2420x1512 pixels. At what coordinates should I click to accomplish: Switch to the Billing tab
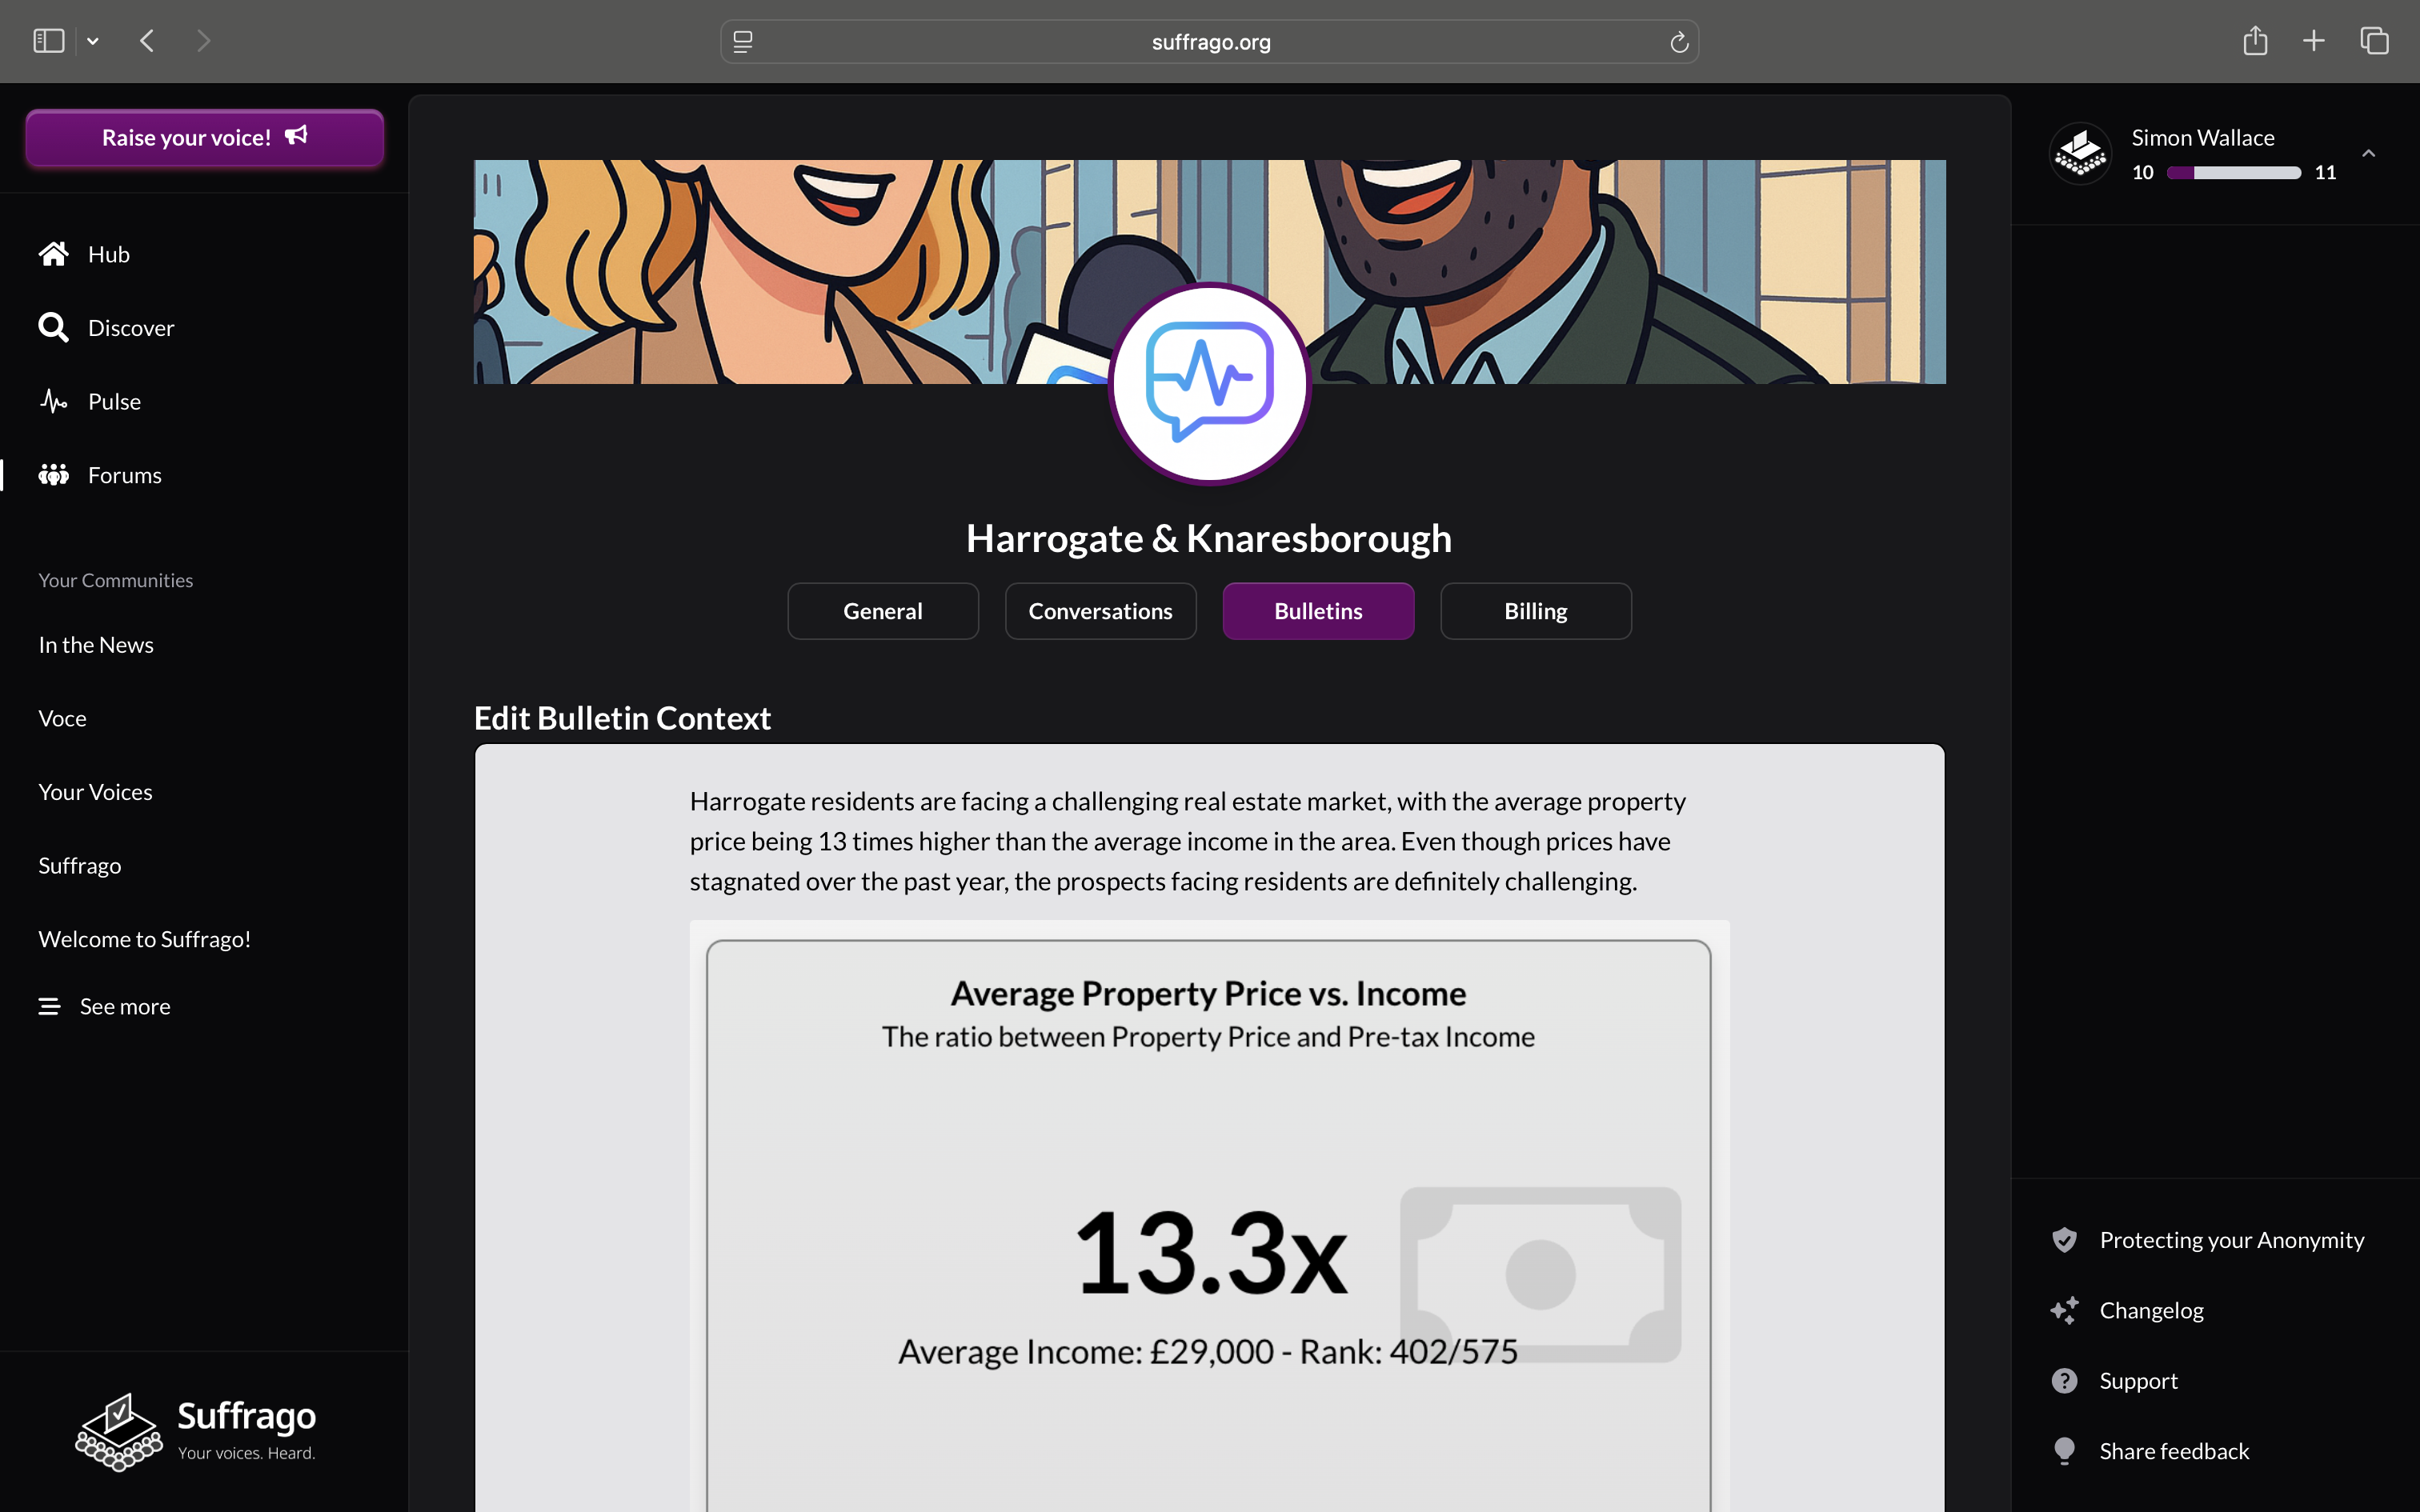click(1536, 611)
